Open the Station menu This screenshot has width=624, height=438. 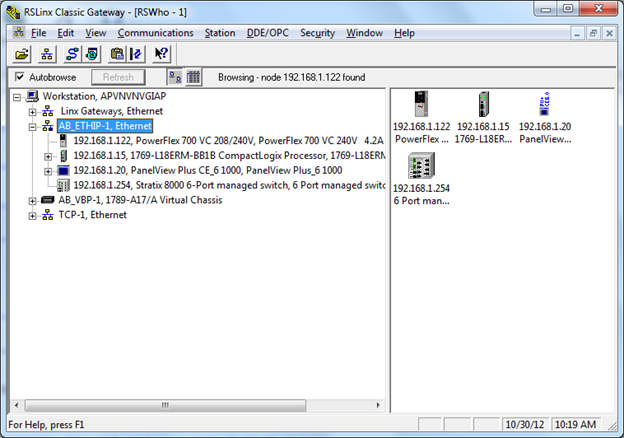pyautogui.click(x=220, y=33)
